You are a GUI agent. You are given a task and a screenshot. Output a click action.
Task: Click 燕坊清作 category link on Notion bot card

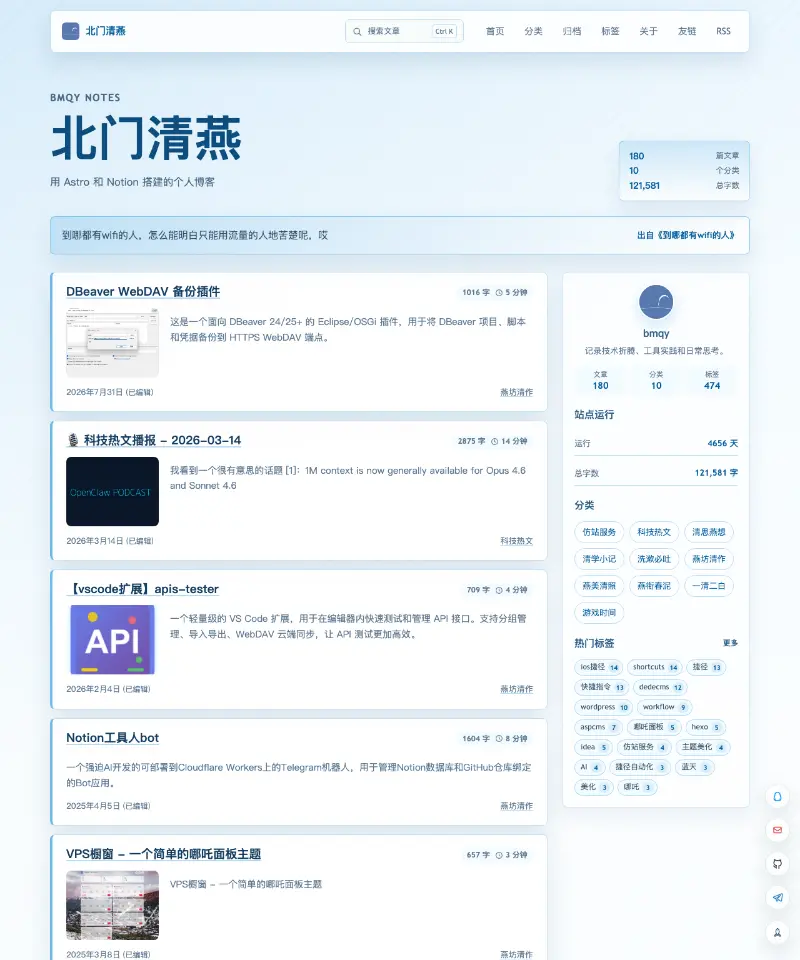(x=517, y=806)
